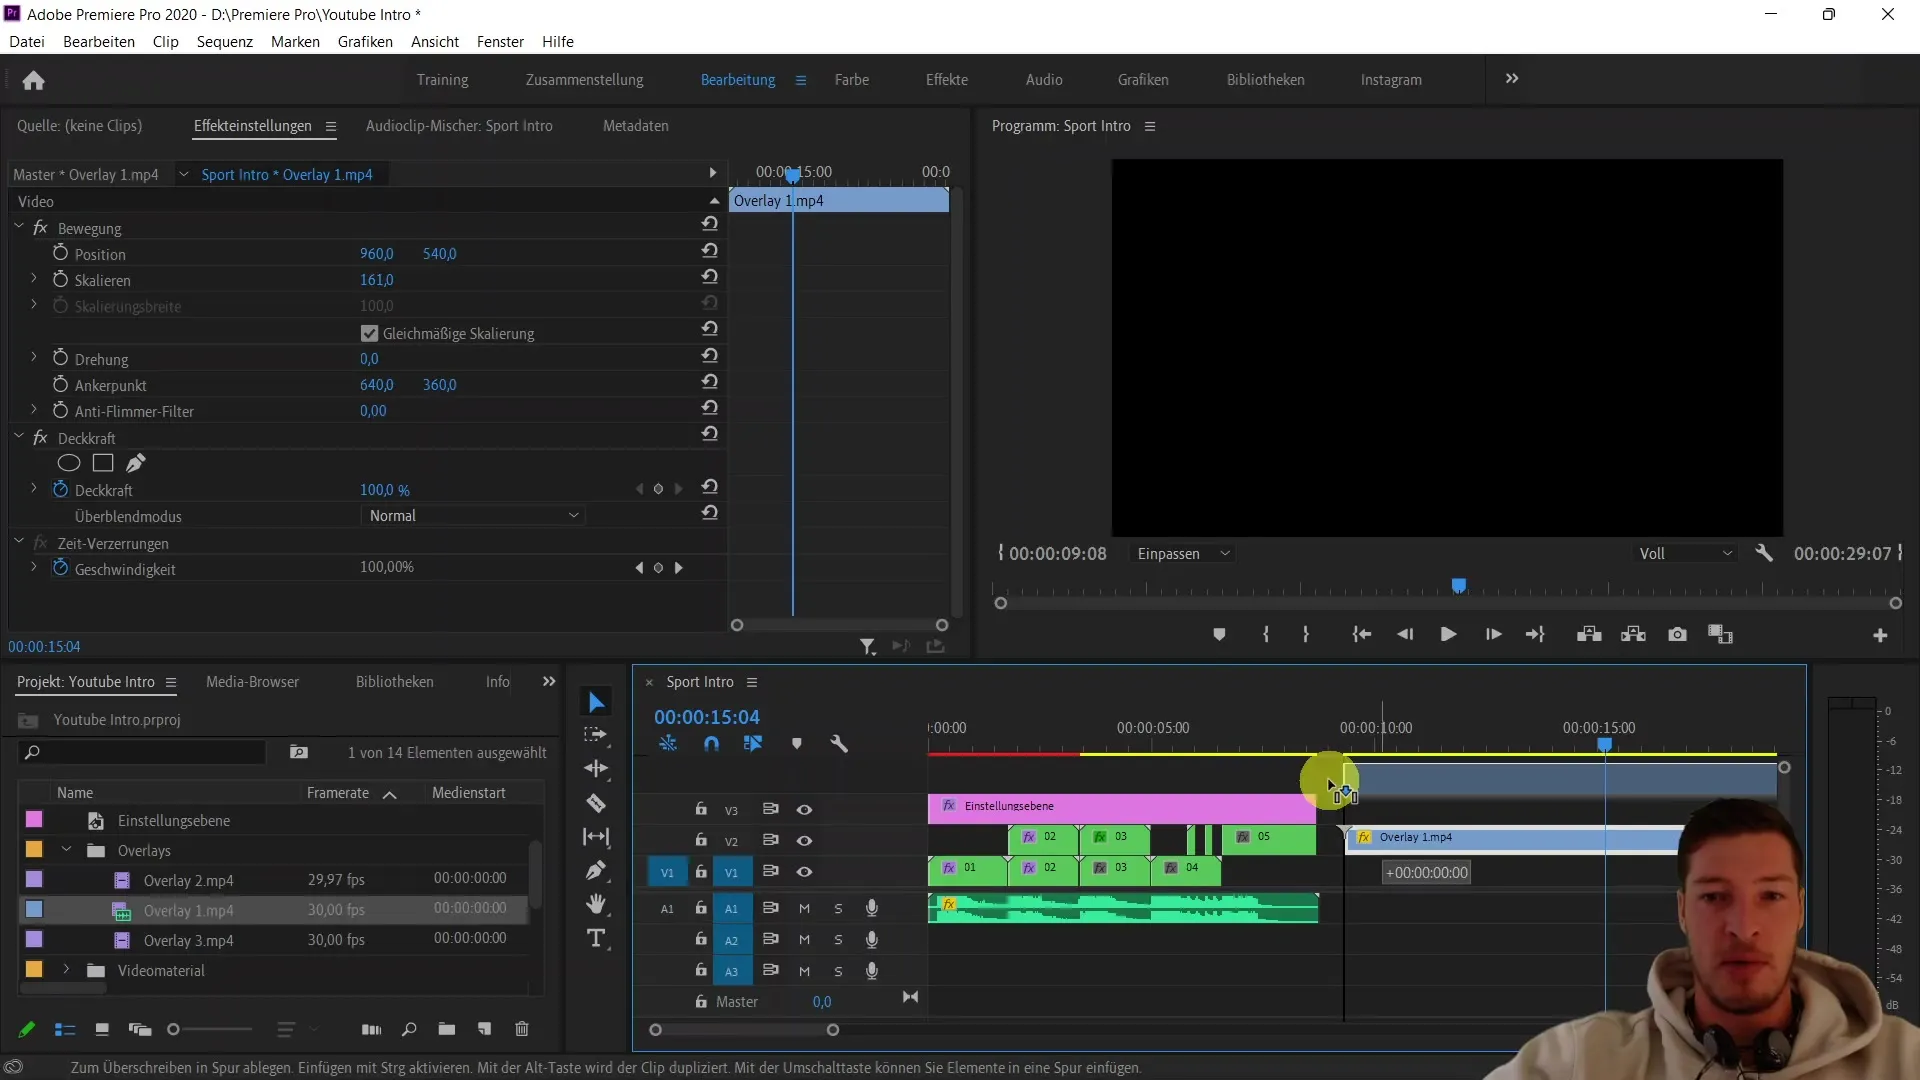Toggle Gleichmäßige Skalierung checkbox

[x=368, y=332]
